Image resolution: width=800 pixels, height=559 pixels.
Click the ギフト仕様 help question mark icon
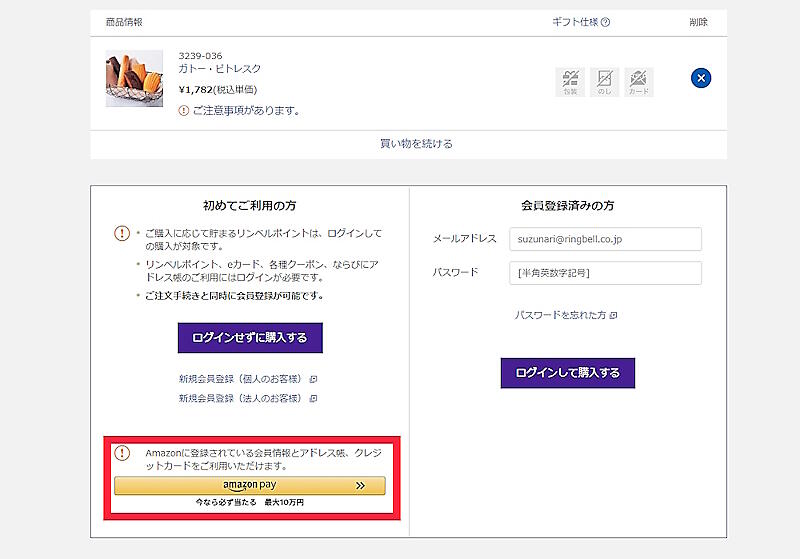pyautogui.click(x=606, y=22)
